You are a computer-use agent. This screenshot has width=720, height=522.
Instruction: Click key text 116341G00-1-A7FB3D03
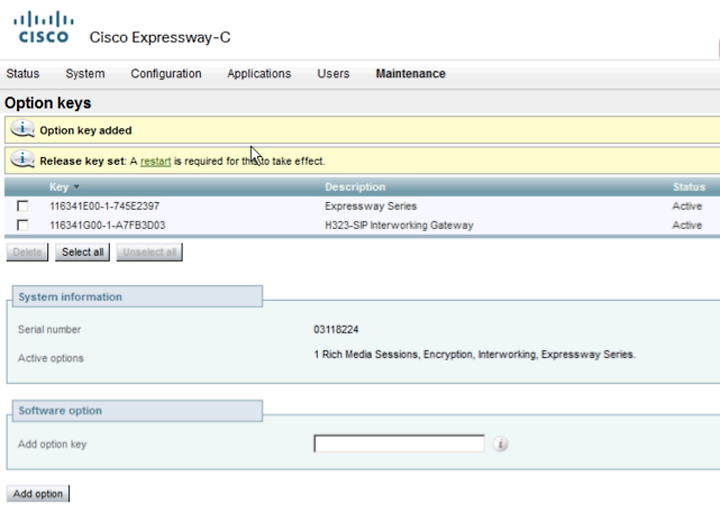[107, 225]
